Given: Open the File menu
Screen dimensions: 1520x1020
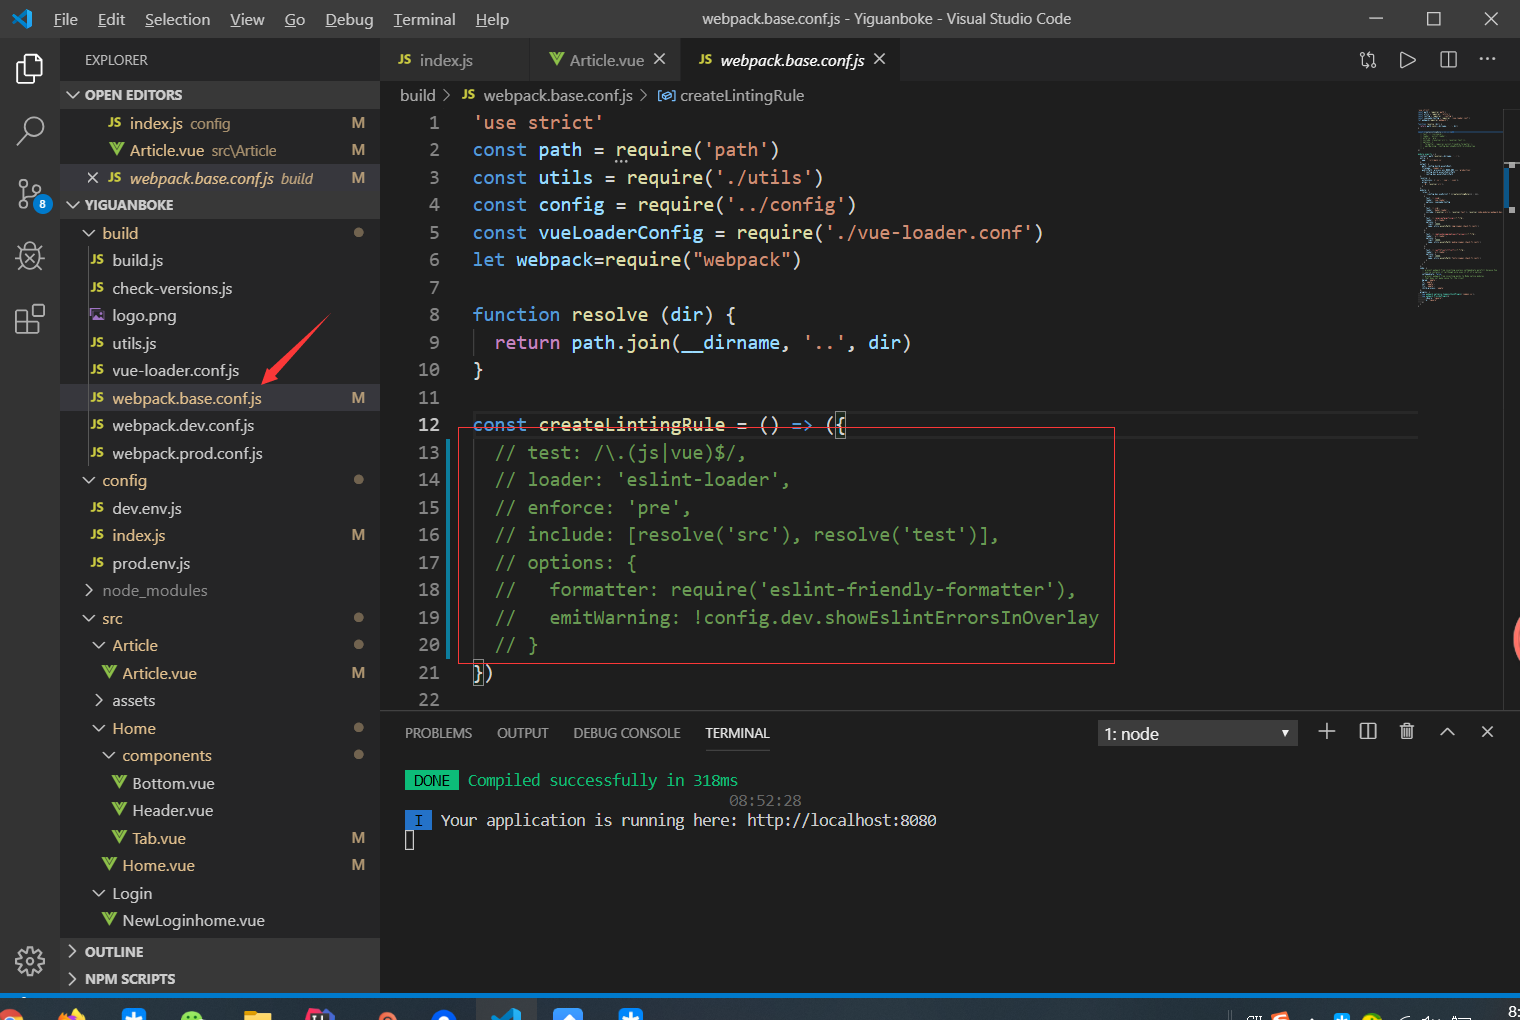Looking at the screenshot, I should click(66, 19).
